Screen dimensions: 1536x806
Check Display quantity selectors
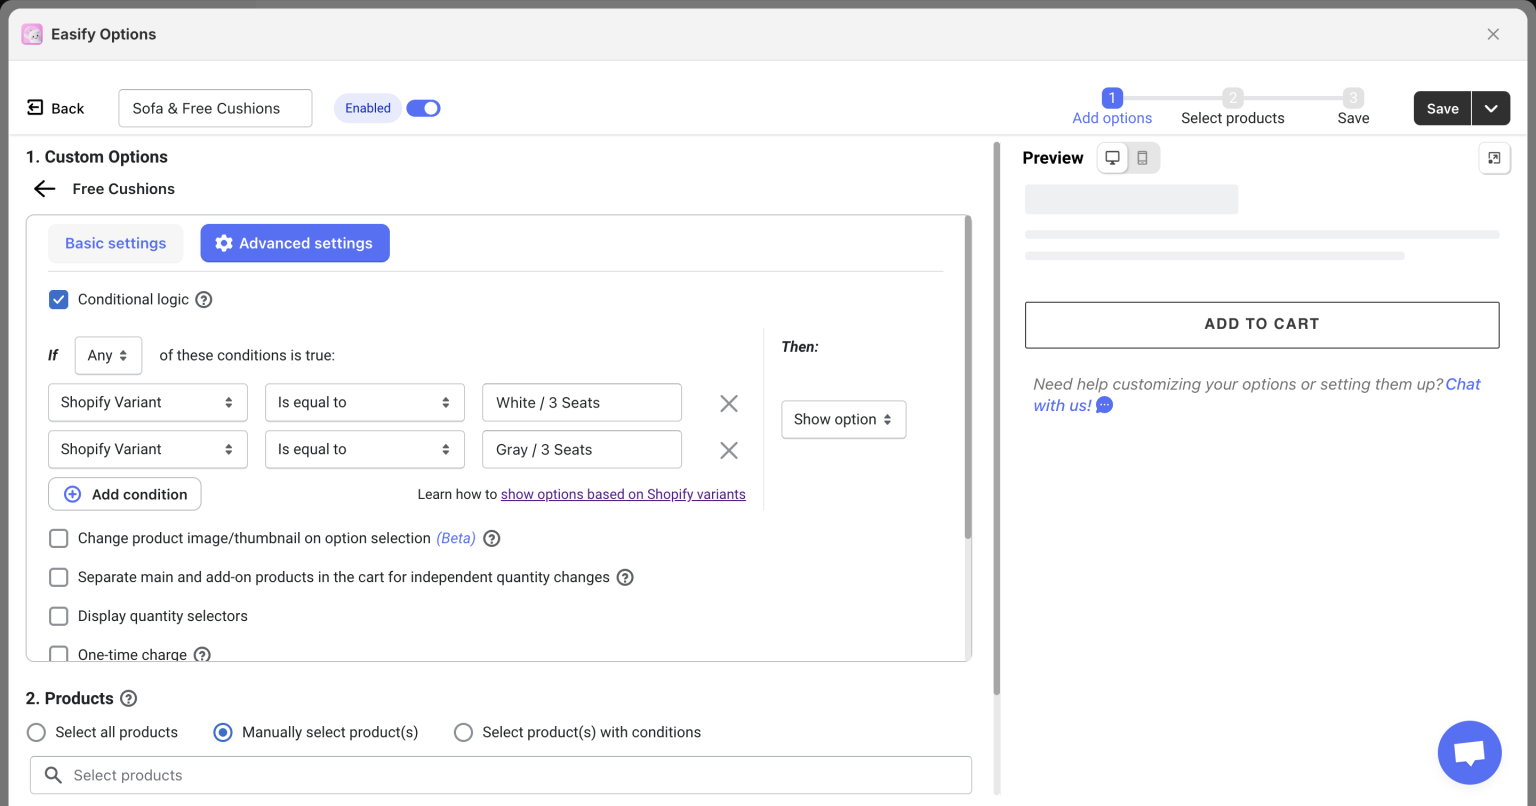(58, 616)
